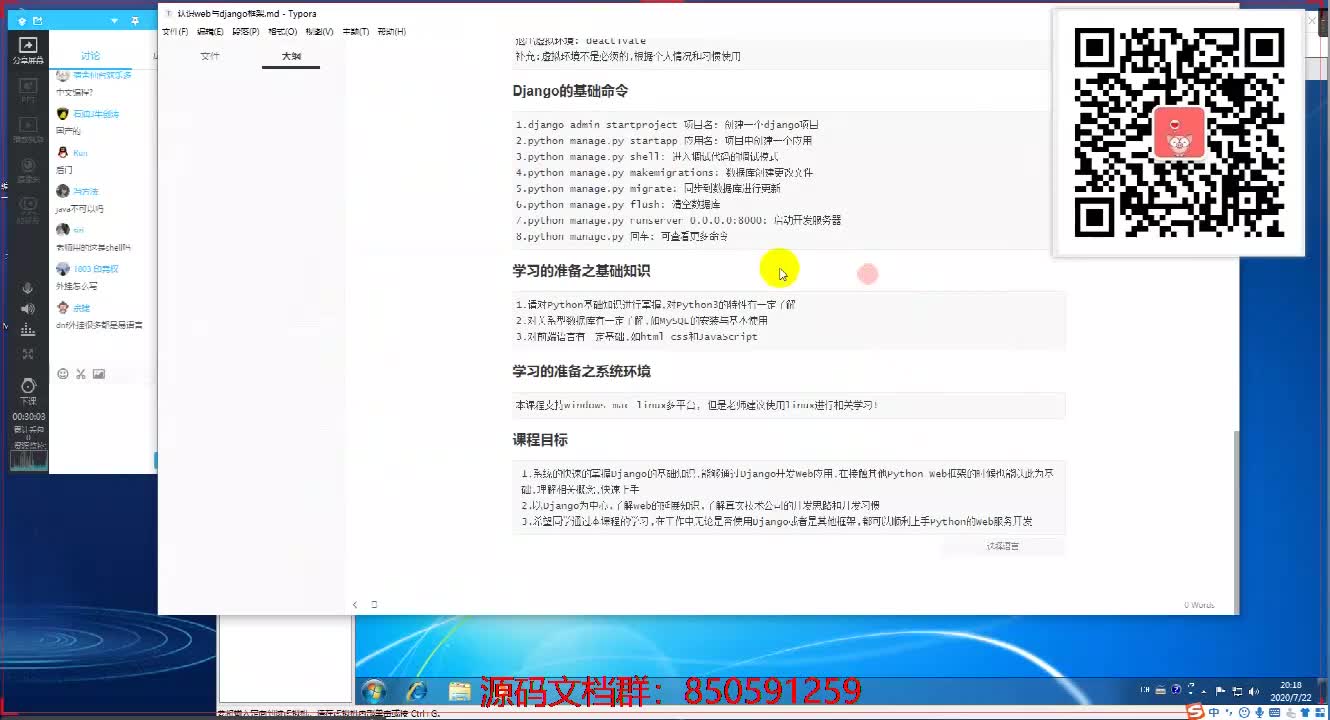Click user name Kun in chat list
The width and height of the screenshot is (1330, 720).
(80, 153)
